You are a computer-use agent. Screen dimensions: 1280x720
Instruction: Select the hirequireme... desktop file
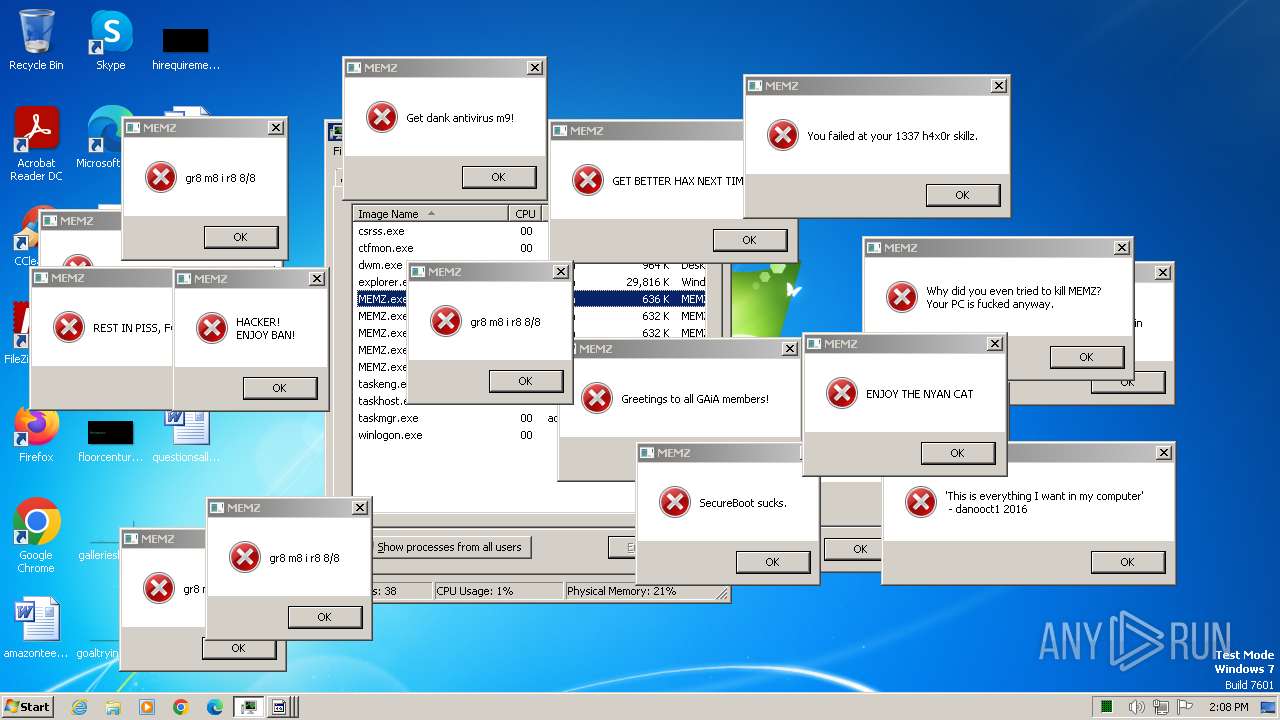(x=186, y=48)
